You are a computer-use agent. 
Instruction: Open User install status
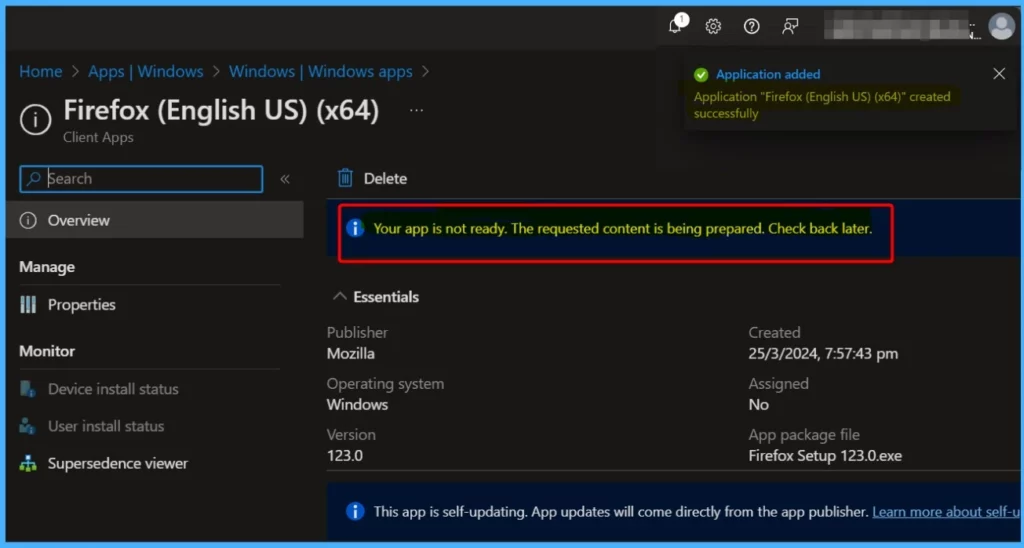(x=106, y=427)
